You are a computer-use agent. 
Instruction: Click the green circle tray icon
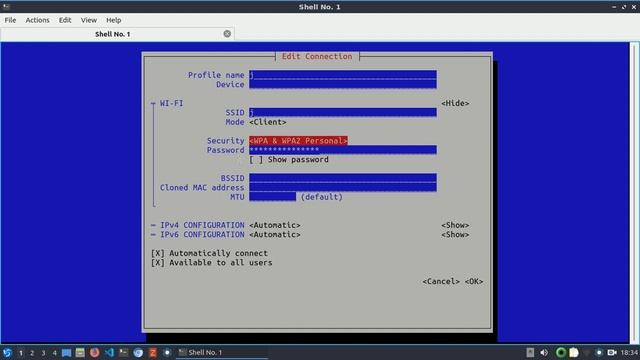(x=561, y=352)
